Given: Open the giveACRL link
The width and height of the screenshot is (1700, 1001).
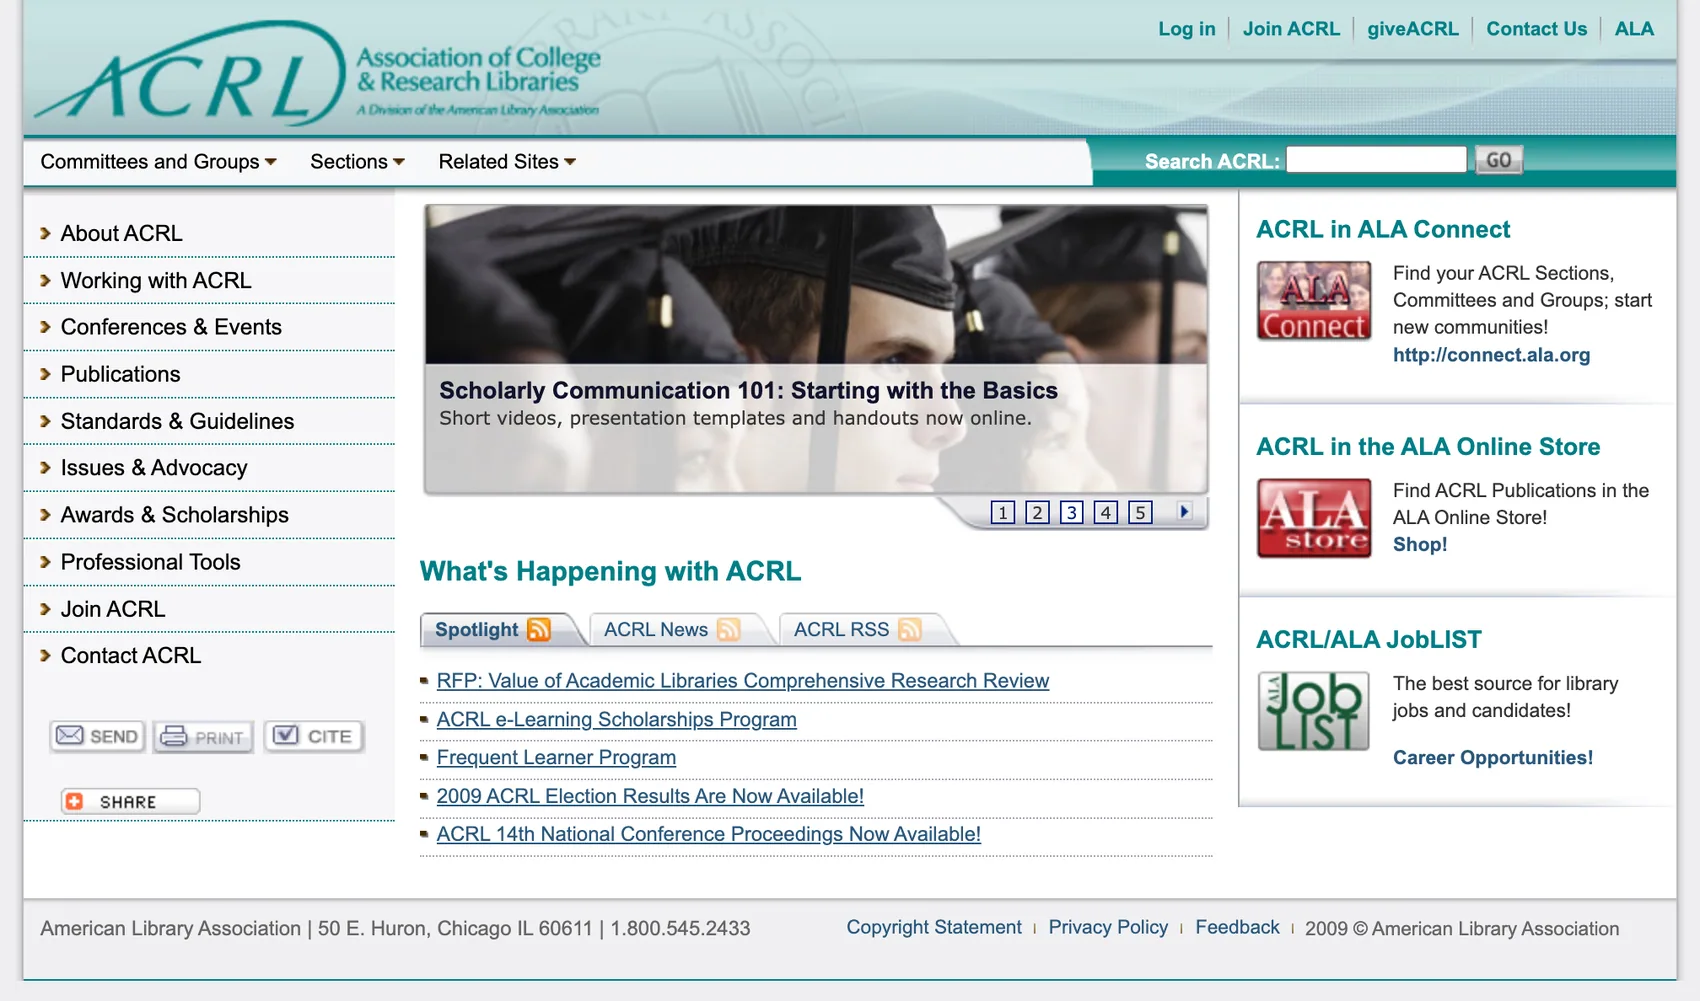Looking at the screenshot, I should (1413, 29).
